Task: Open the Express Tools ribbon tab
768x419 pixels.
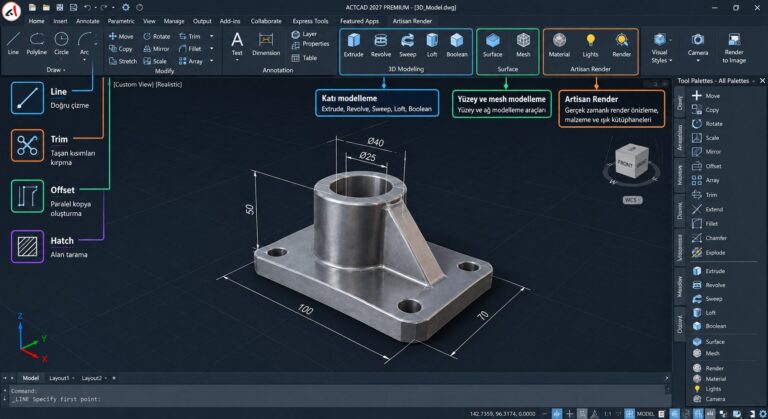Action: tap(311, 21)
